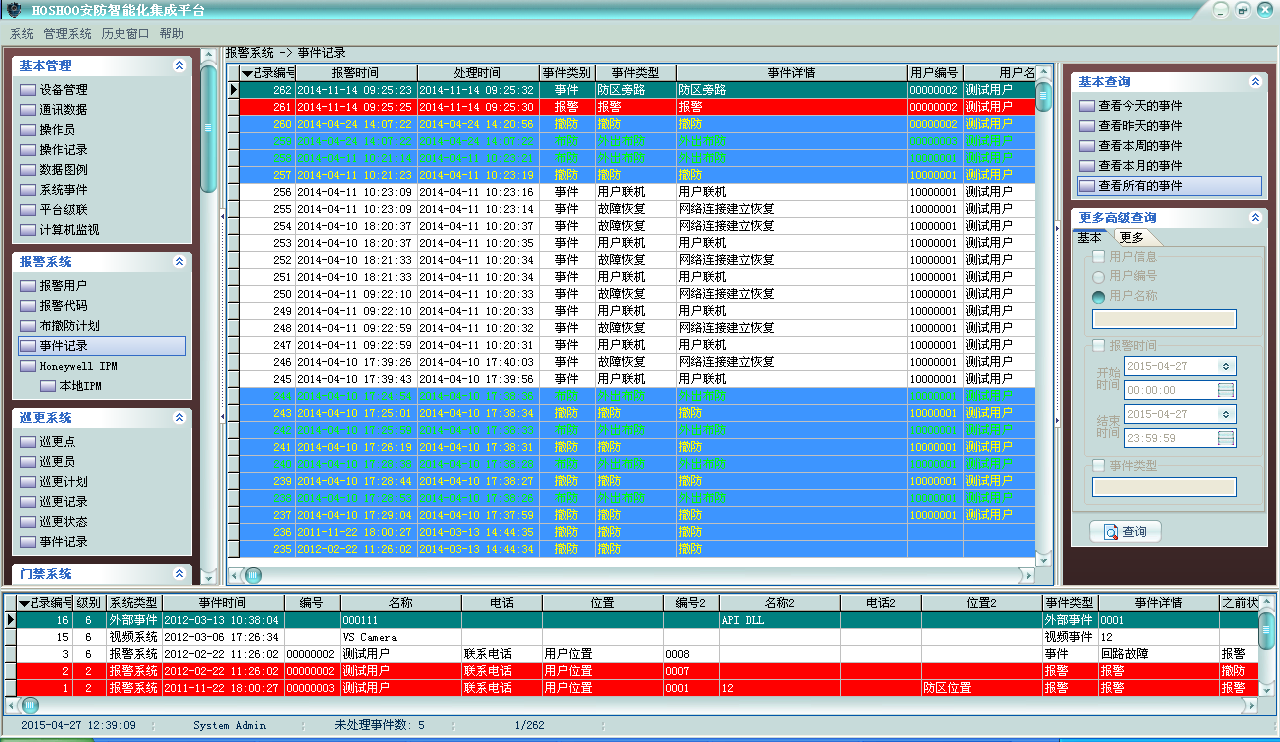1280x742 pixels.
Task: Open 报警用户 icon under 报警系统
Action: [x=27, y=286]
